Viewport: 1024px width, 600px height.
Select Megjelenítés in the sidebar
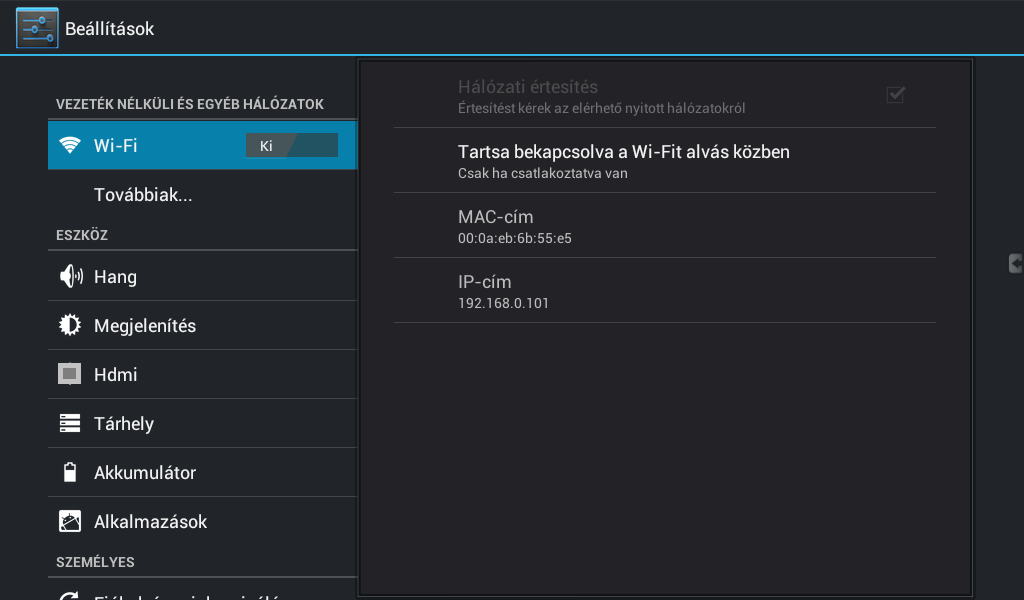[x=202, y=325]
